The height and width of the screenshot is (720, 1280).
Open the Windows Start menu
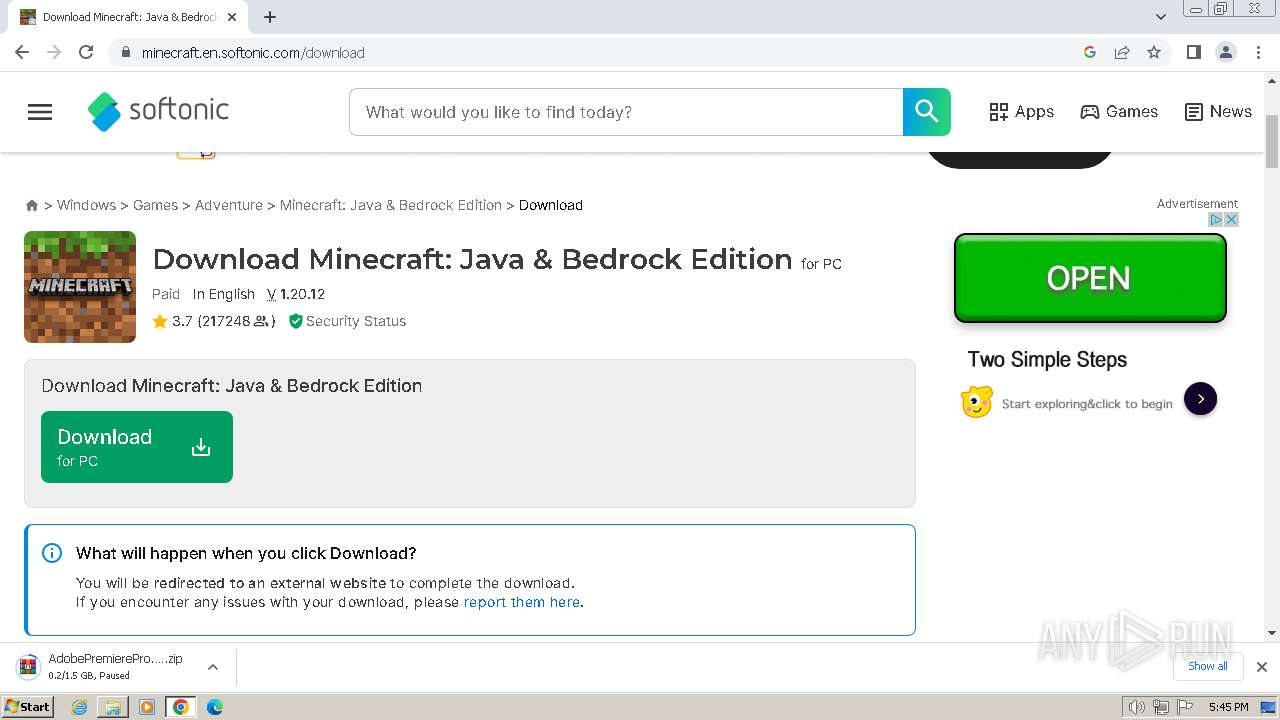coord(28,707)
